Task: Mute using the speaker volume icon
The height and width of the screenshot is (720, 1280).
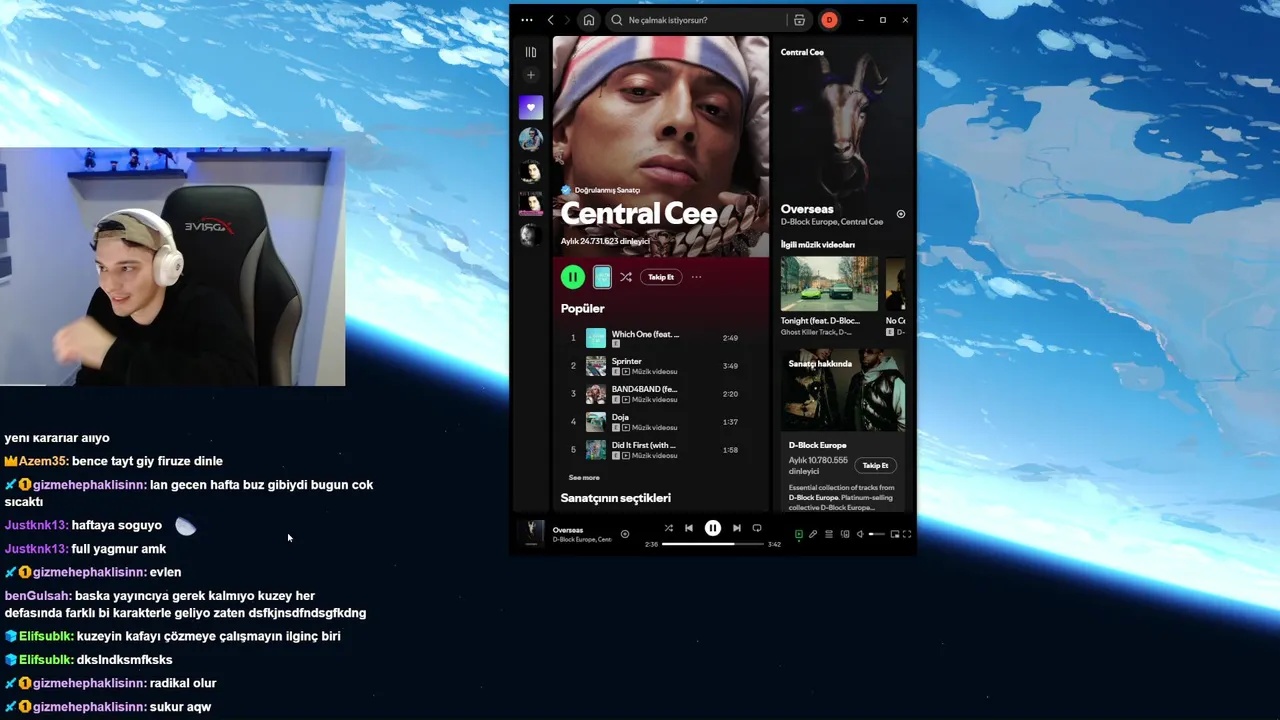Action: pyautogui.click(x=860, y=534)
